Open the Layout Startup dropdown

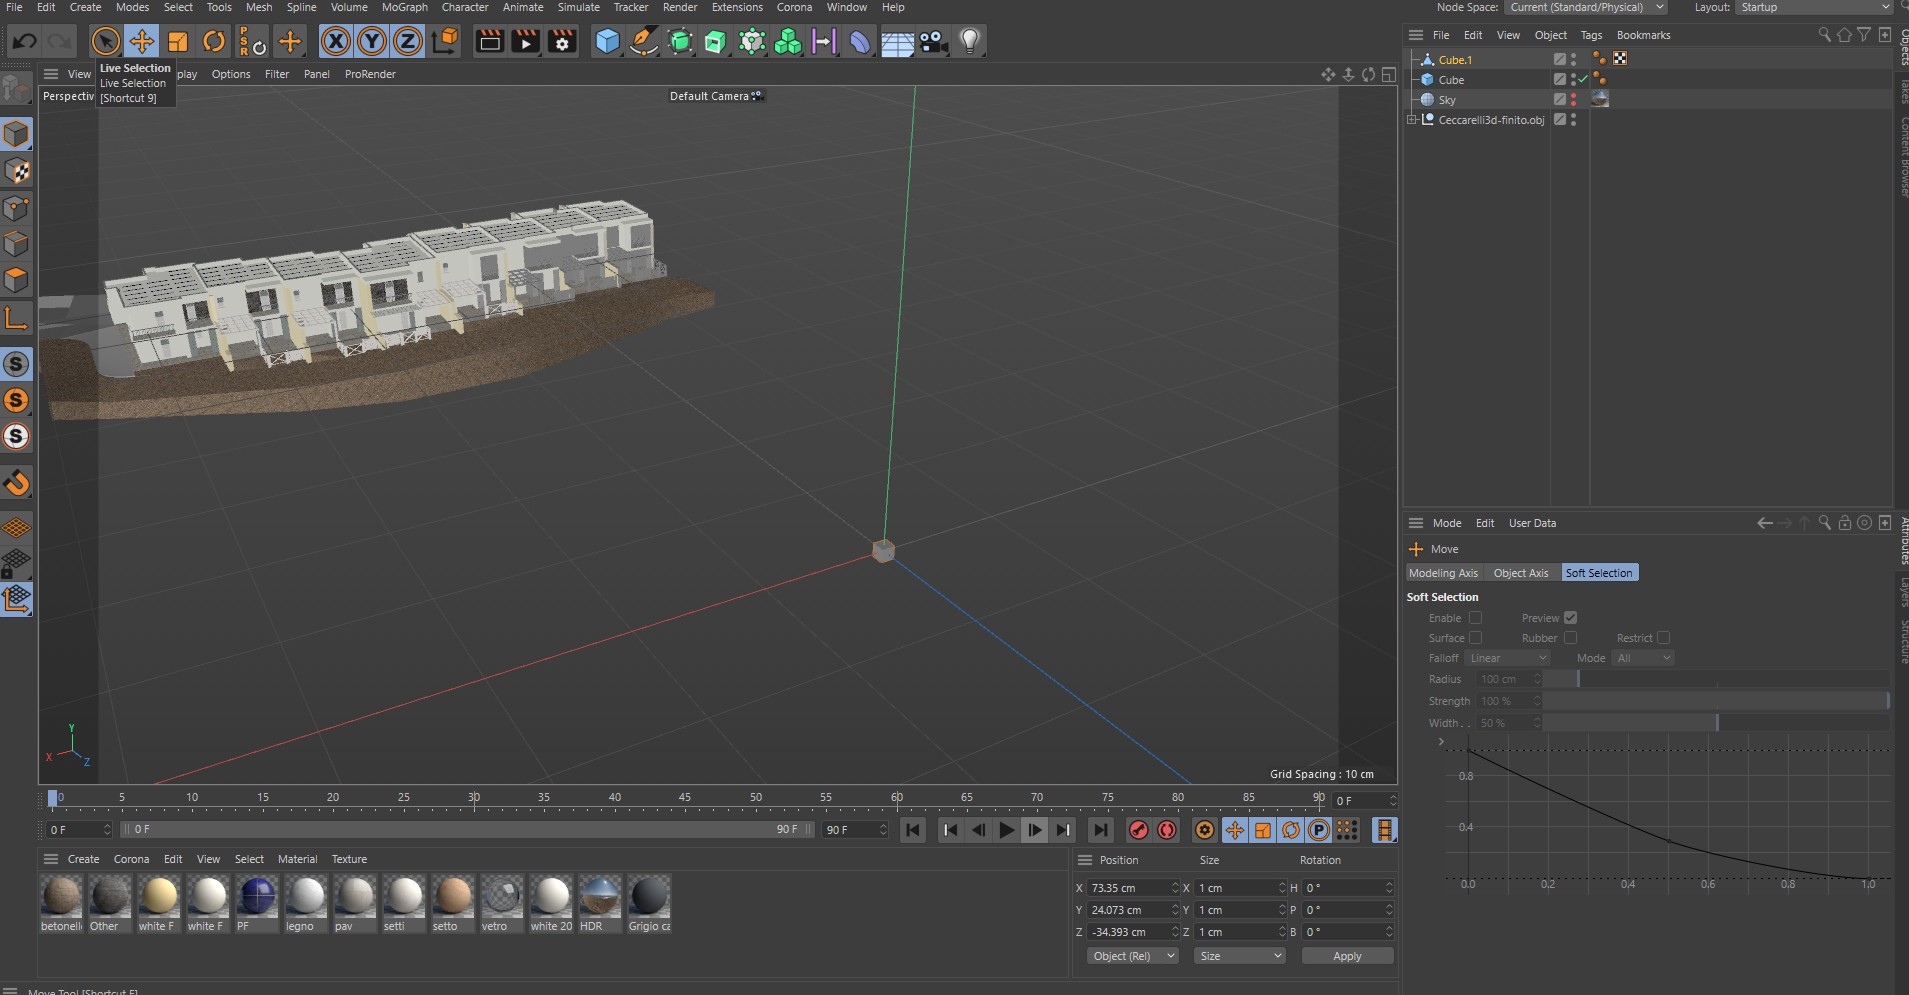(1814, 7)
